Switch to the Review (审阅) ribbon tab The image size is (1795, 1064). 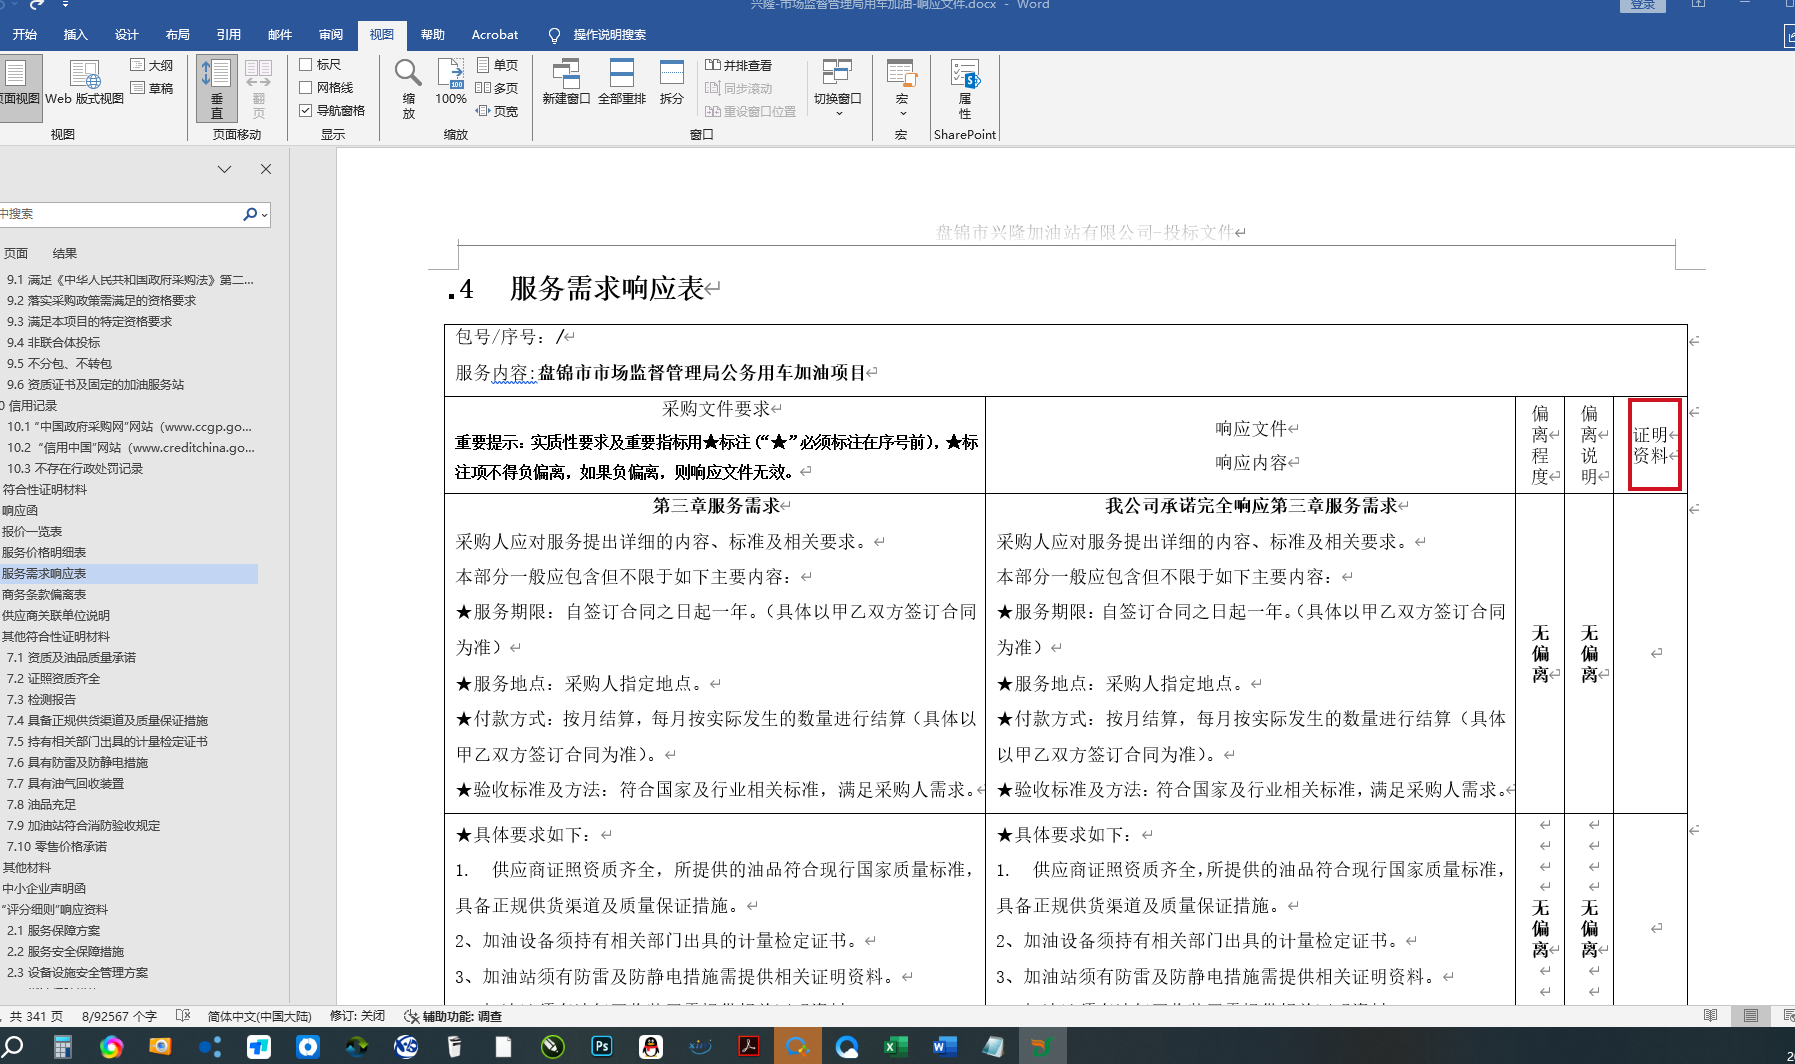point(331,35)
